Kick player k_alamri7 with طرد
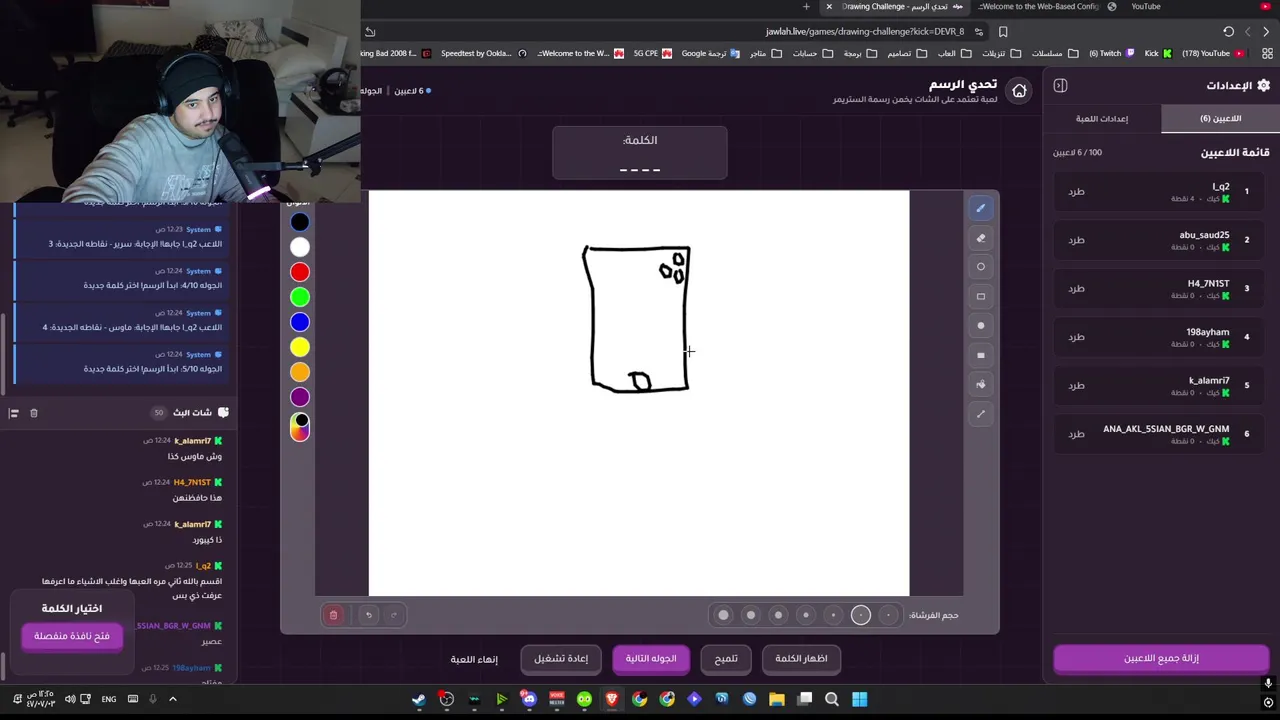1280x720 pixels. pyautogui.click(x=1076, y=386)
